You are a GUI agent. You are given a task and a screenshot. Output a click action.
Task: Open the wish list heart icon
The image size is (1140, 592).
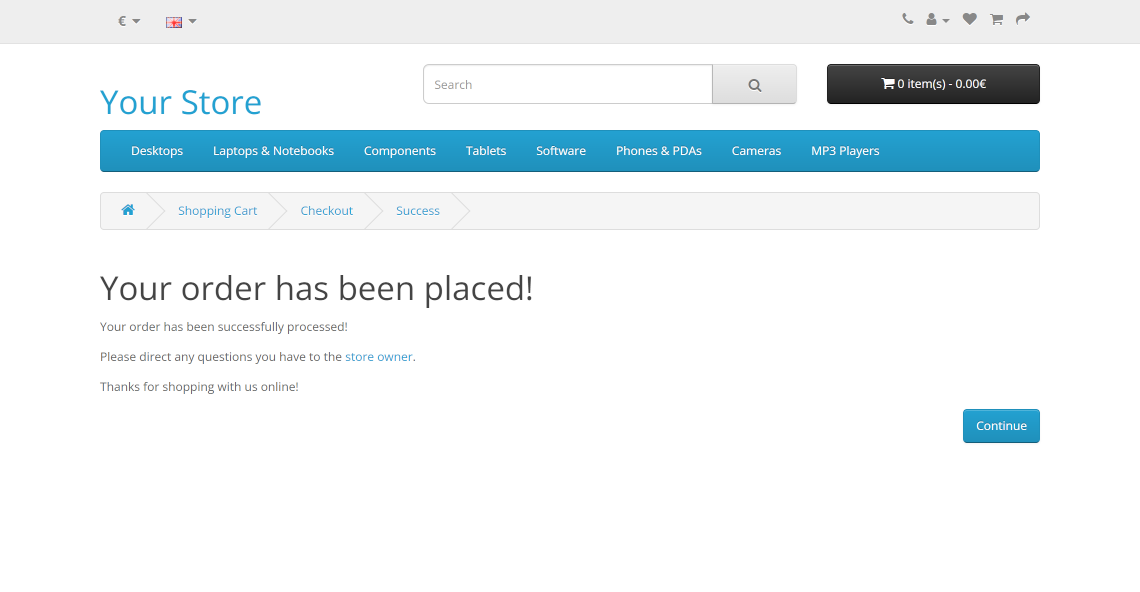click(969, 19)
